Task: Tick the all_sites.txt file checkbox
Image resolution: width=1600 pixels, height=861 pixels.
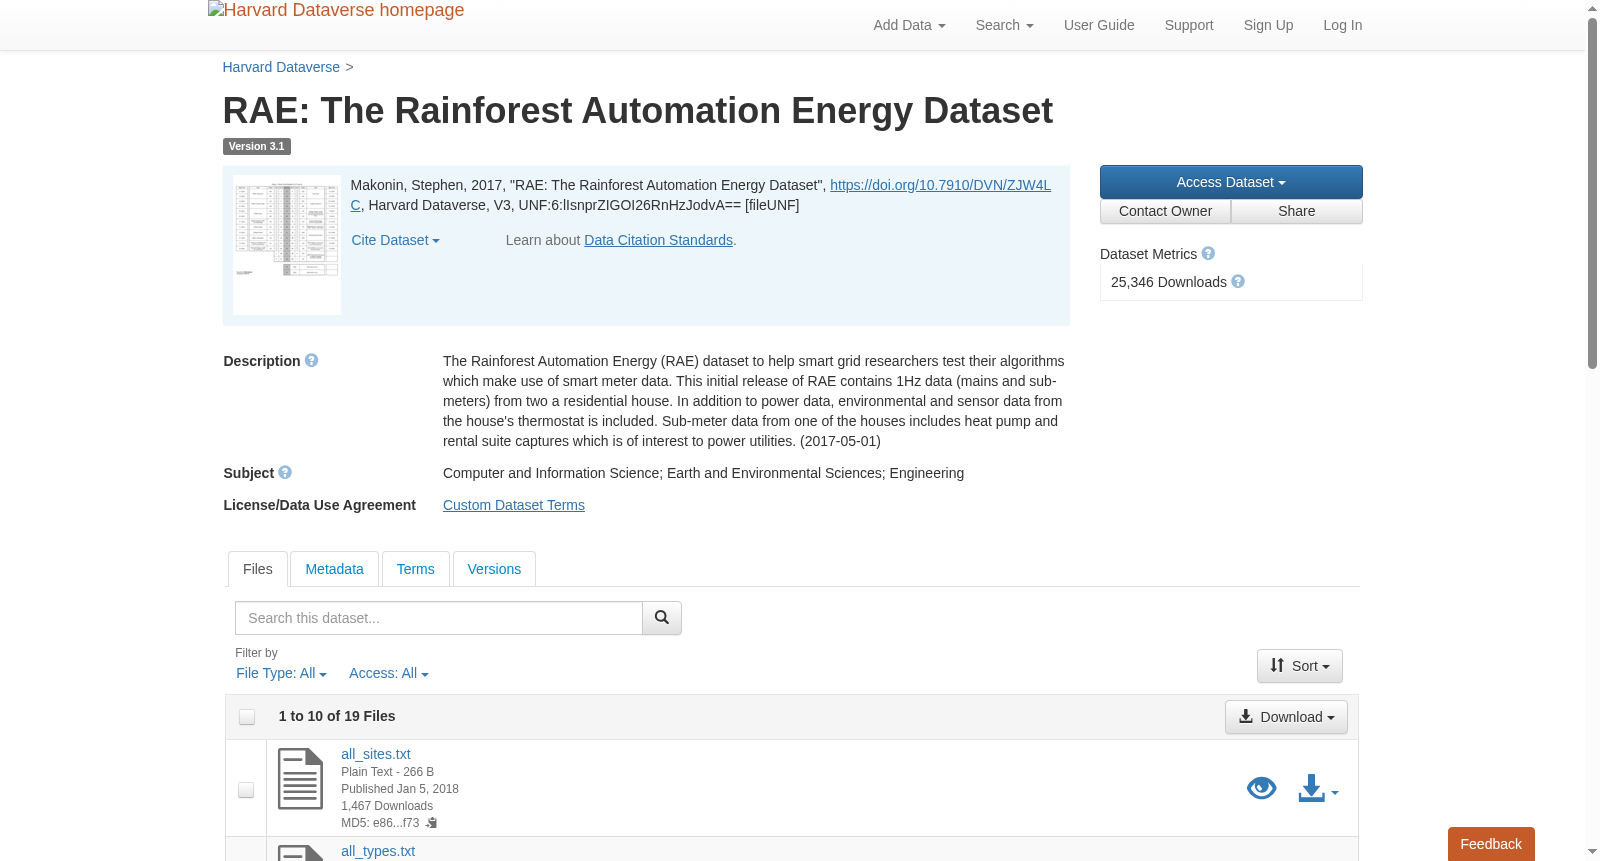Action: click(x=246, y=790)
